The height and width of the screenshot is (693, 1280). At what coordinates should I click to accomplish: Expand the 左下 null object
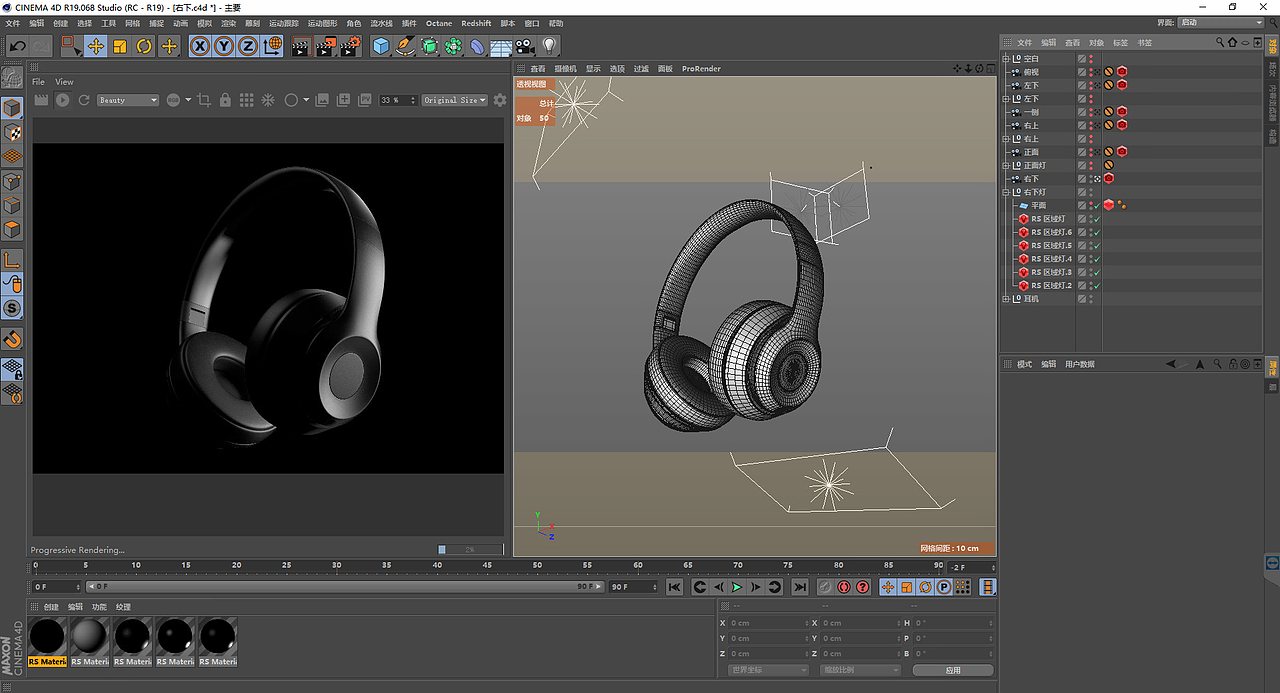[1007, 98]
